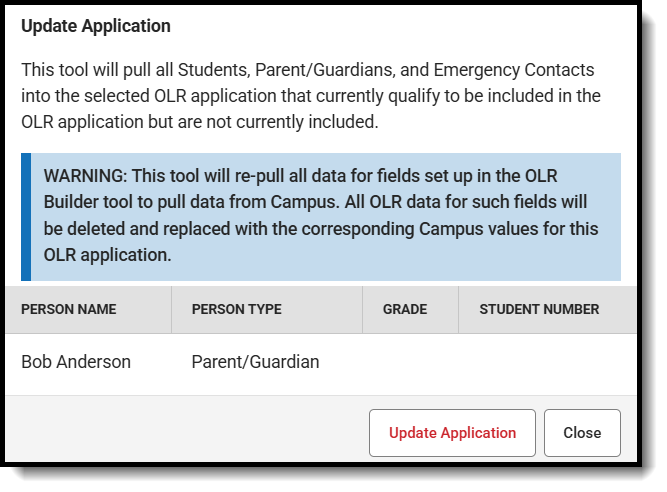The width and height of the screenshot is (667, 492).
Task: Click the dark blue warning accent bar
Action: 26,216
